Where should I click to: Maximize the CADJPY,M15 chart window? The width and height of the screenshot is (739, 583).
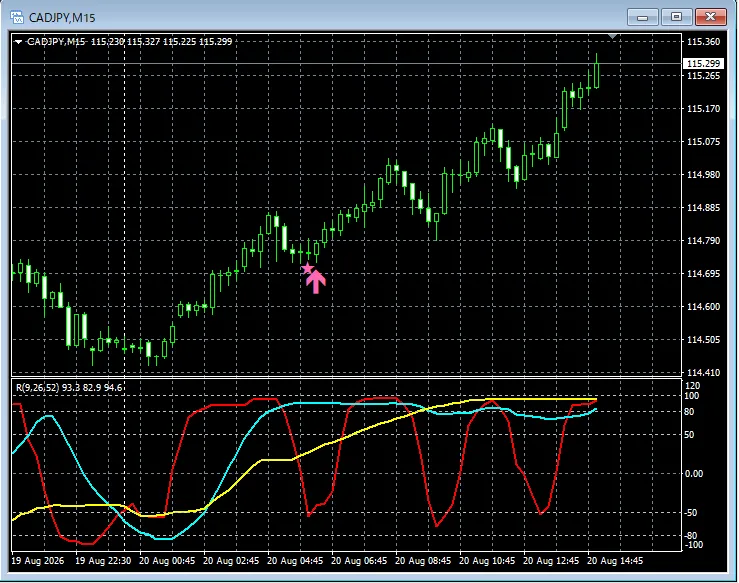676,17
